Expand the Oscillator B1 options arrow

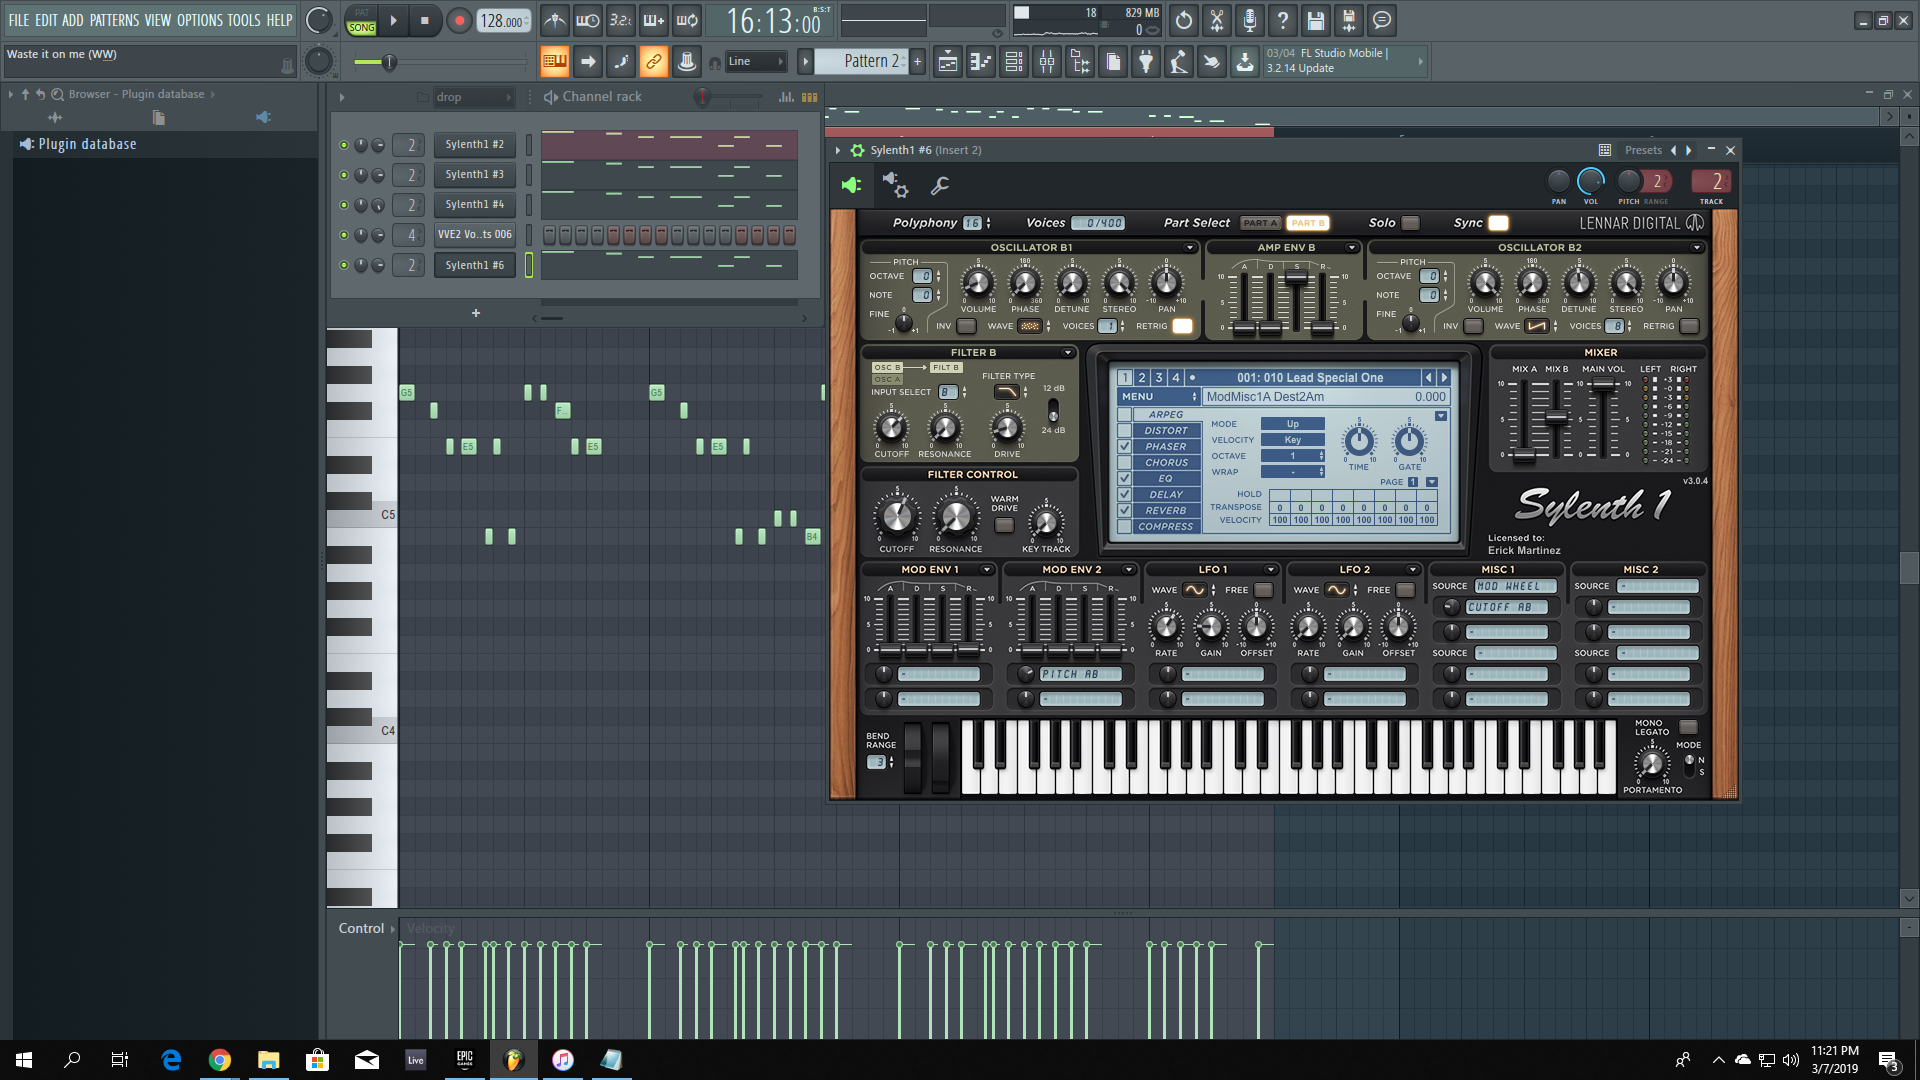[1190, 248]
